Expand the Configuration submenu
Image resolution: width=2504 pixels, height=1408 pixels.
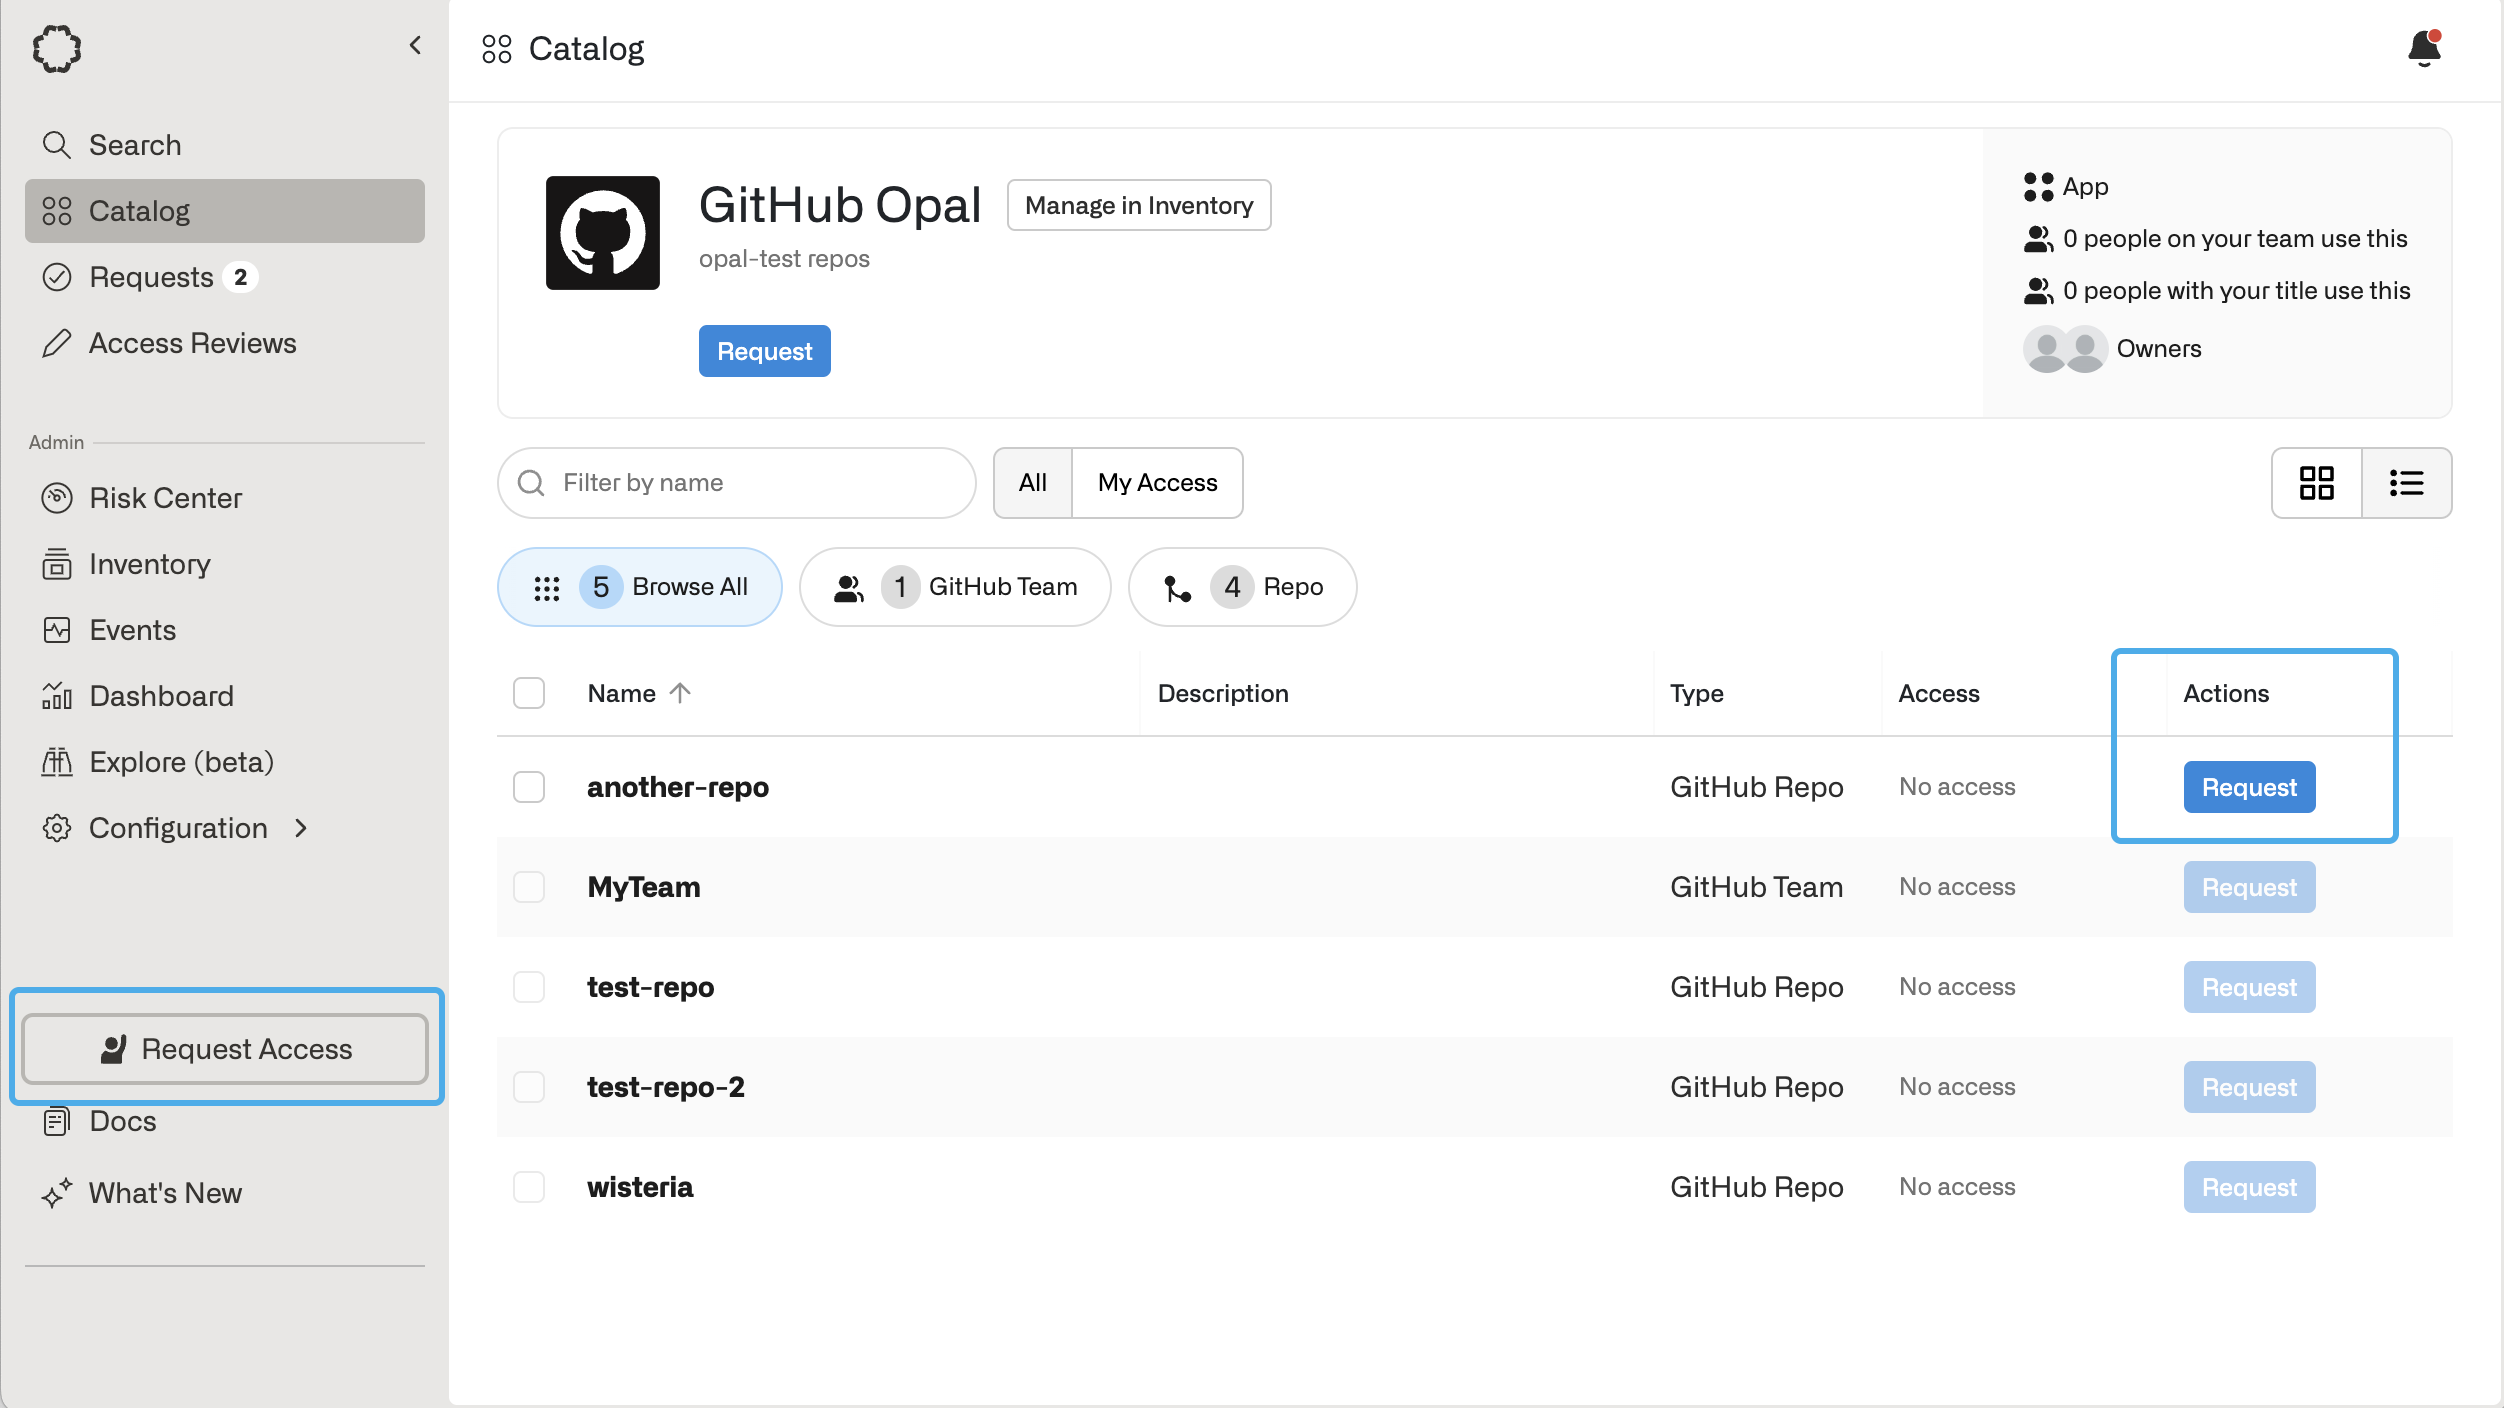pyautogui.click(x=301, y=828)
